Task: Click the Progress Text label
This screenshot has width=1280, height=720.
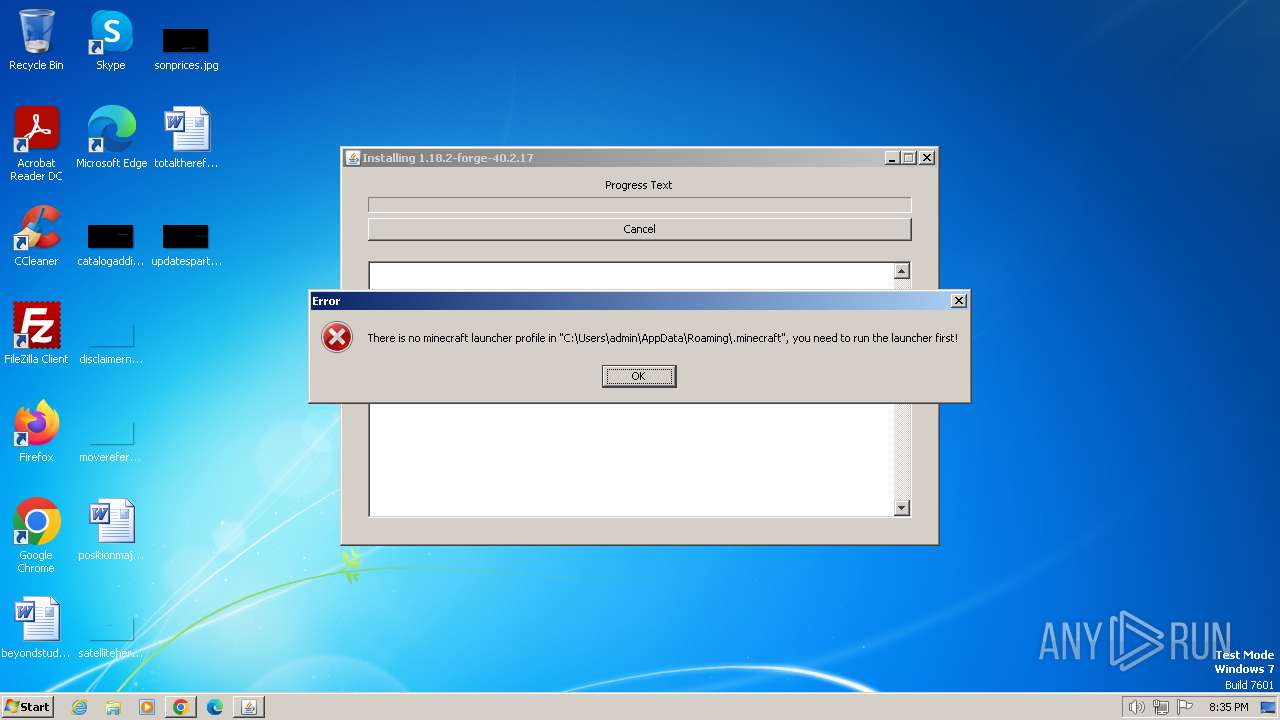Action: point(639,185)
